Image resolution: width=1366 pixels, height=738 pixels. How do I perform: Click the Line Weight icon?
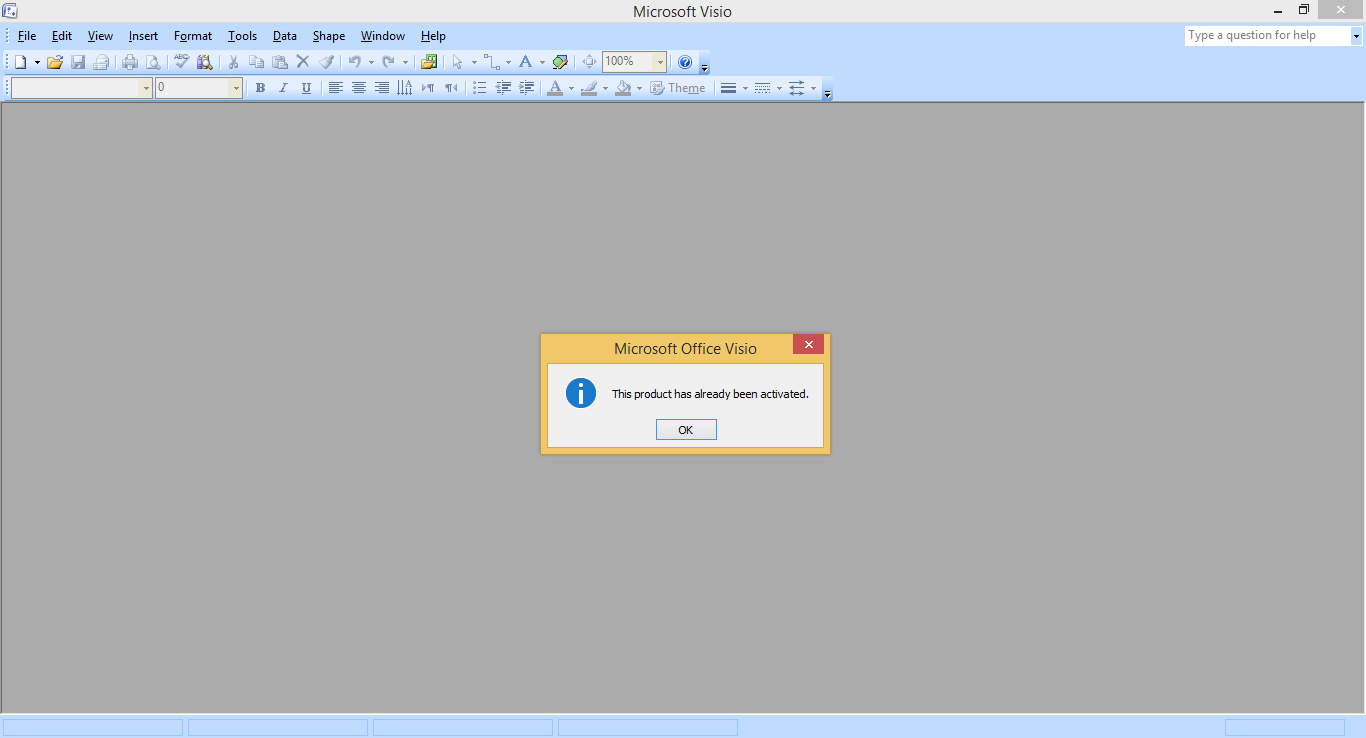coord(729,88)
